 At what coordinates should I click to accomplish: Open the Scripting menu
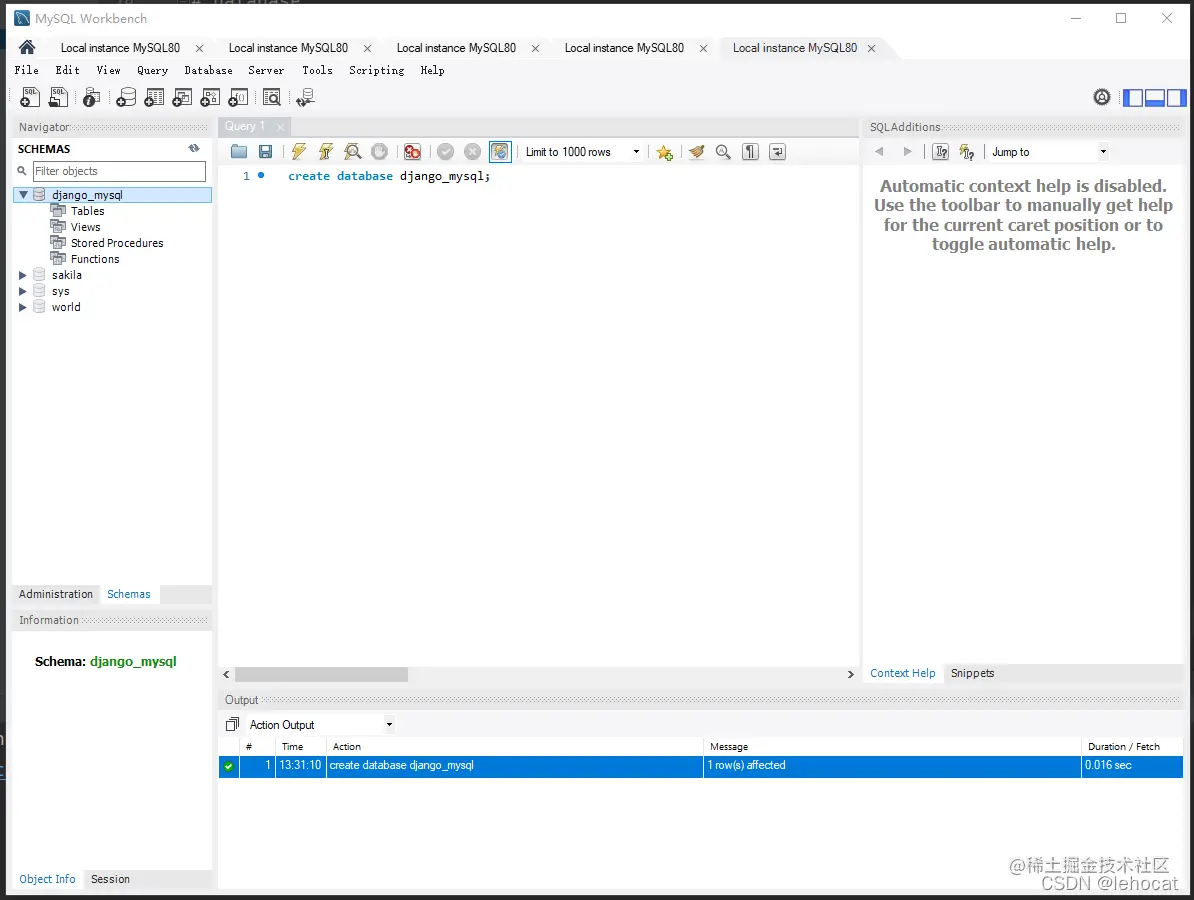pos(377,70)
